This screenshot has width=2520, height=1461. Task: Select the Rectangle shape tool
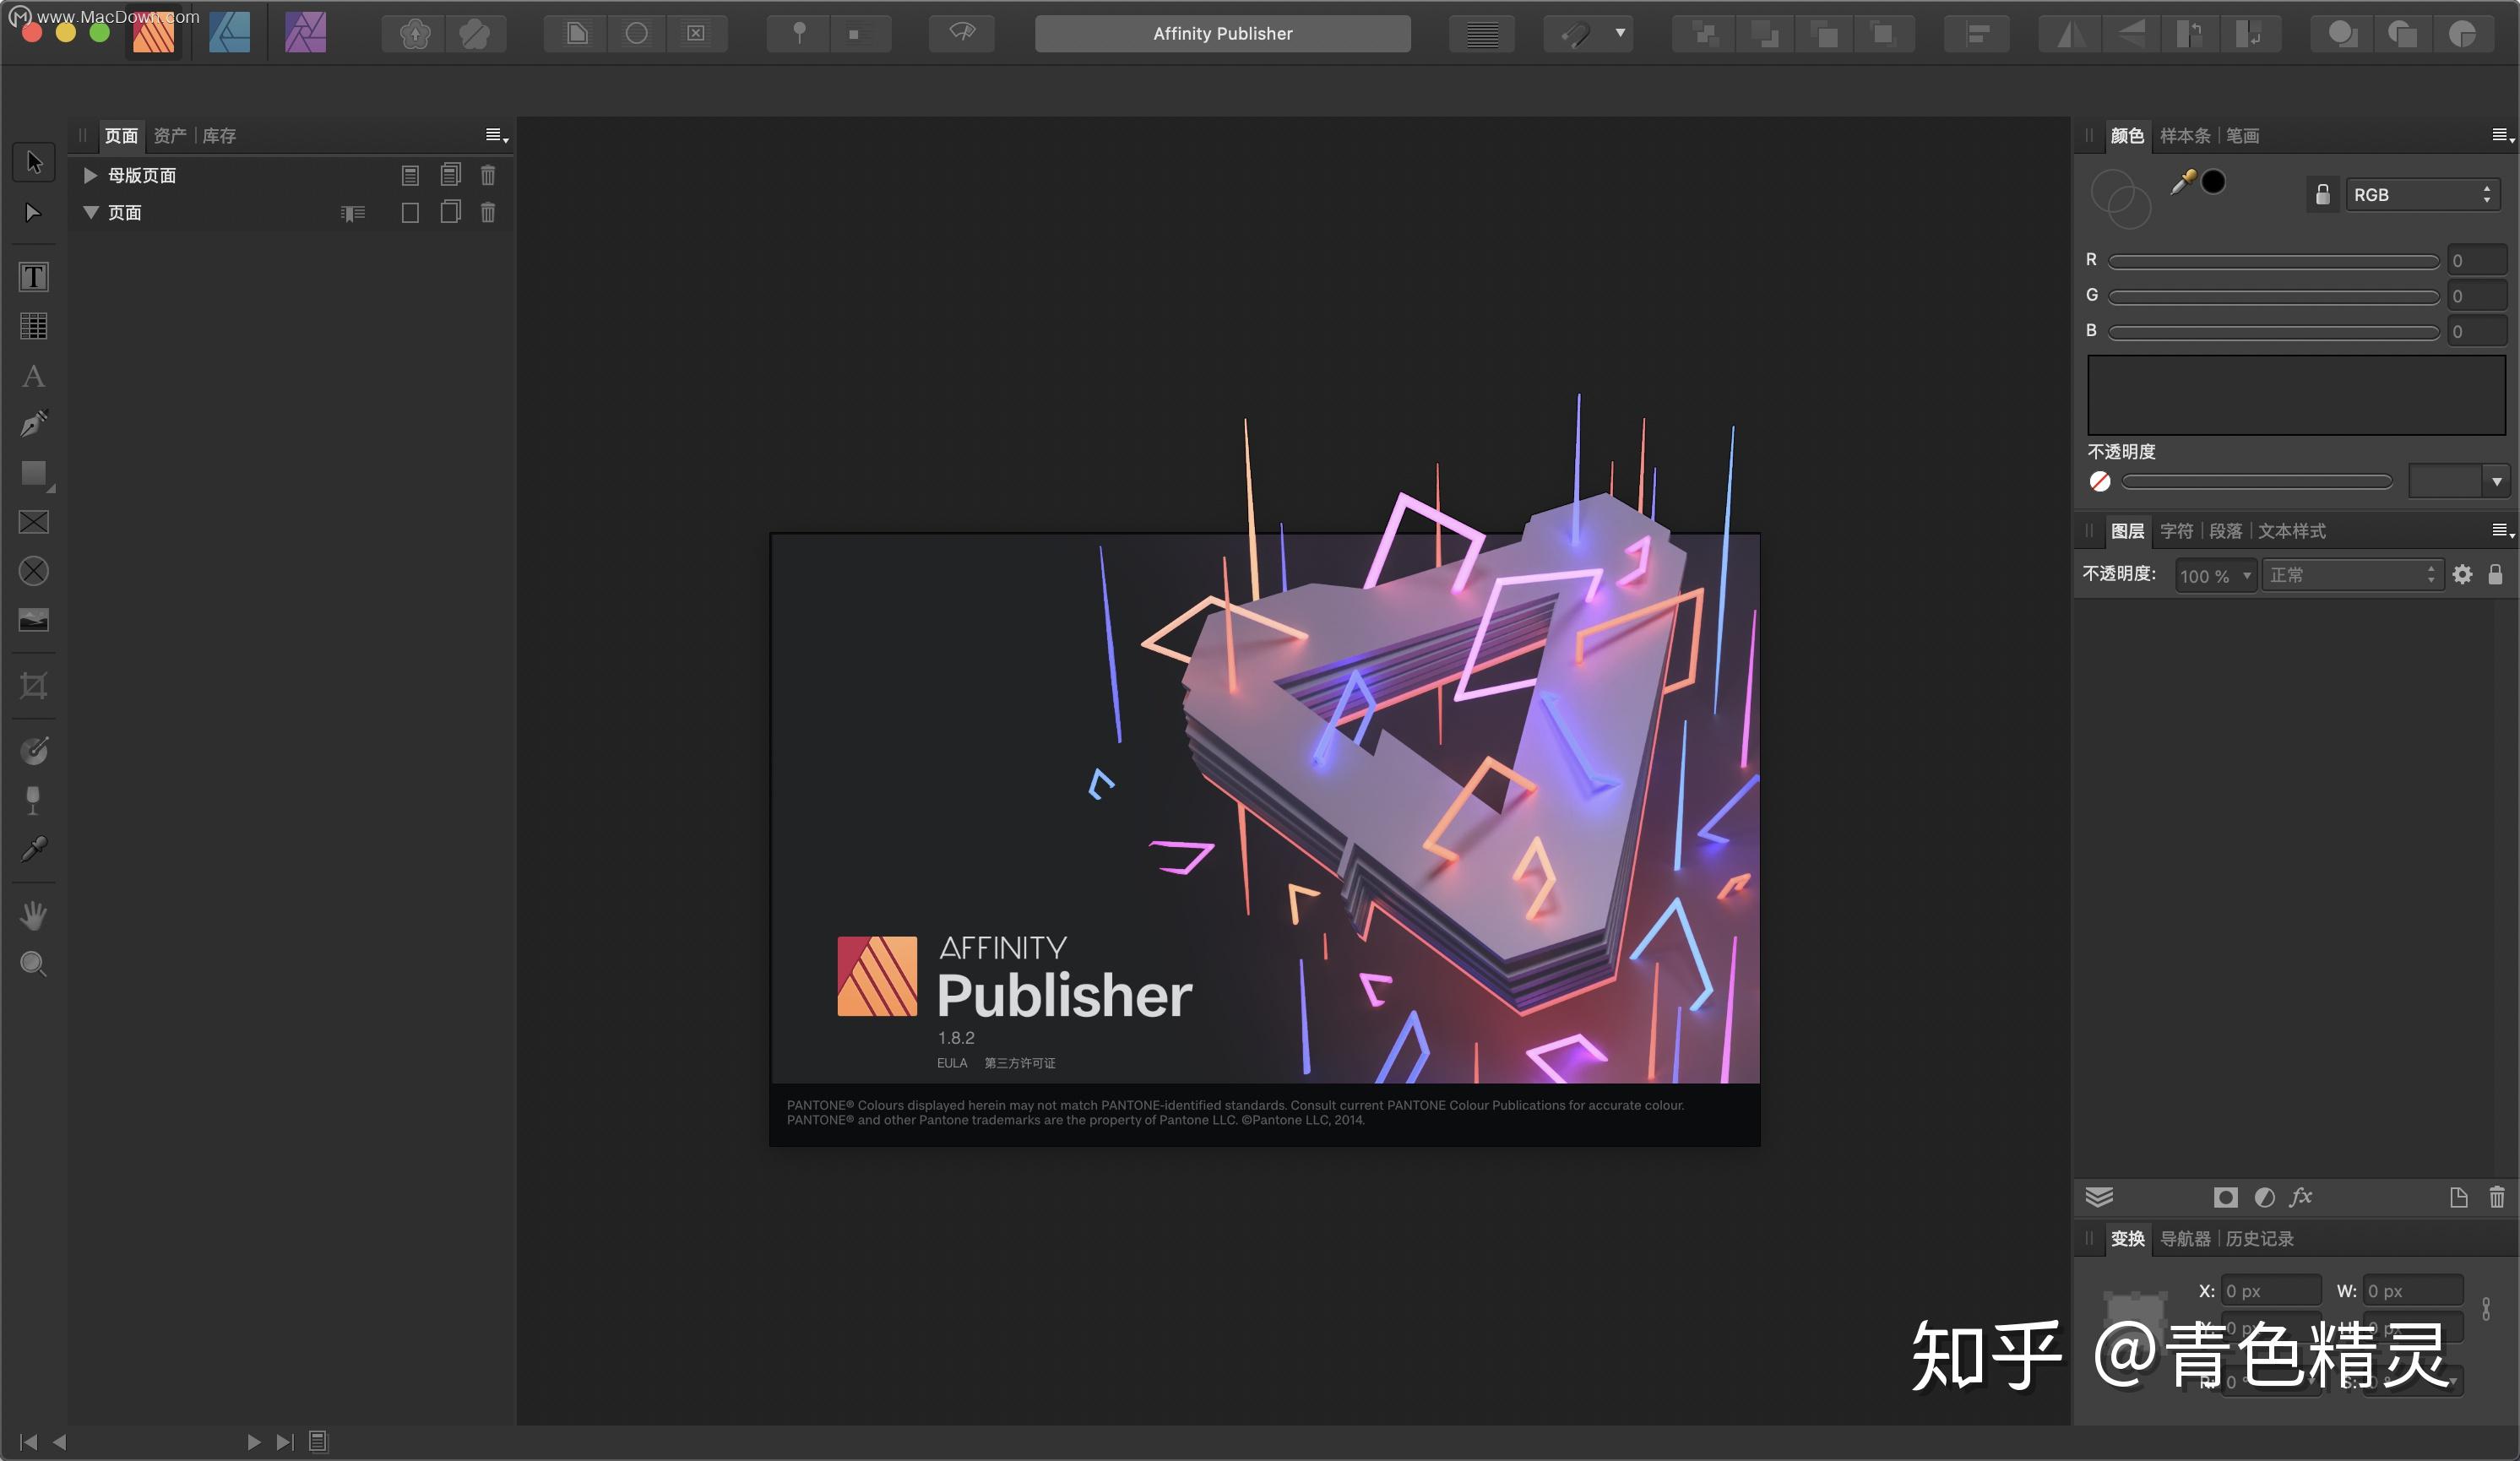34,473
